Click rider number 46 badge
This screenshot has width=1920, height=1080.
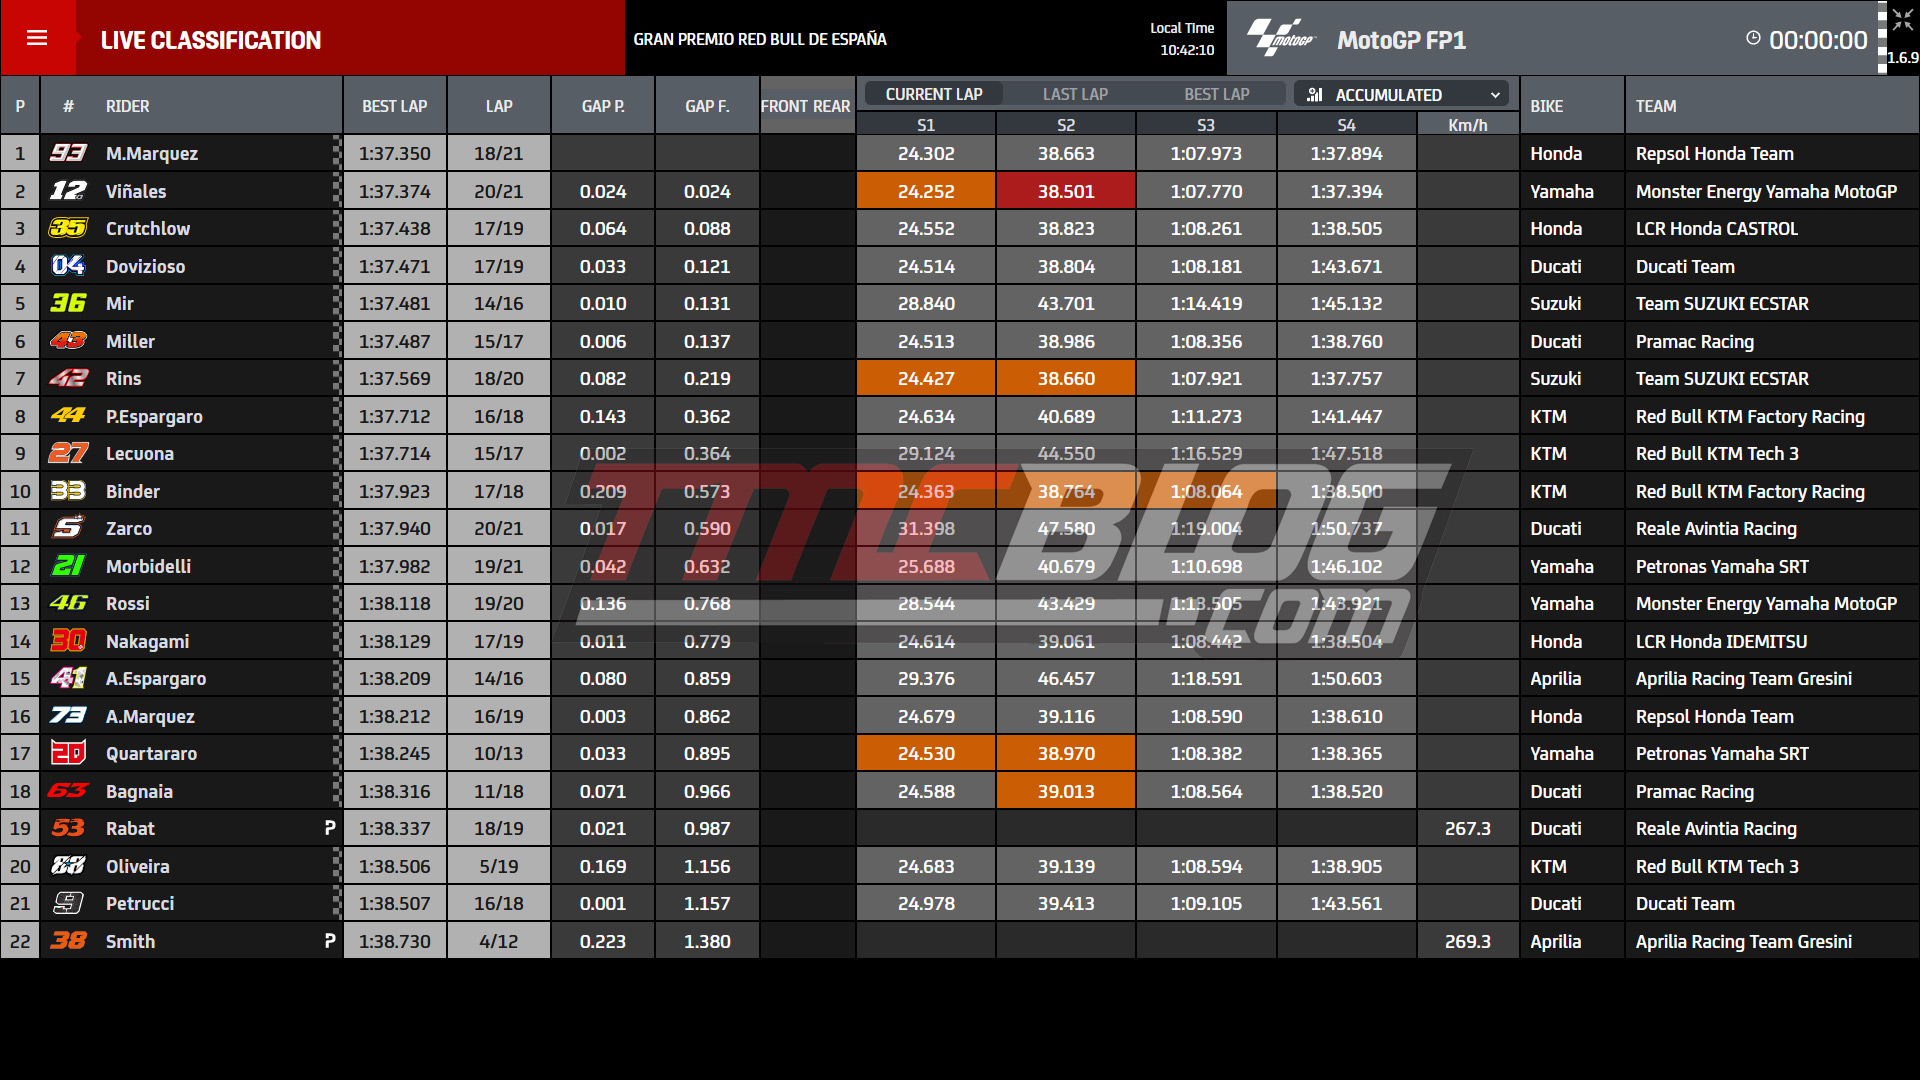pyautogui.click(x=68, y=603)
